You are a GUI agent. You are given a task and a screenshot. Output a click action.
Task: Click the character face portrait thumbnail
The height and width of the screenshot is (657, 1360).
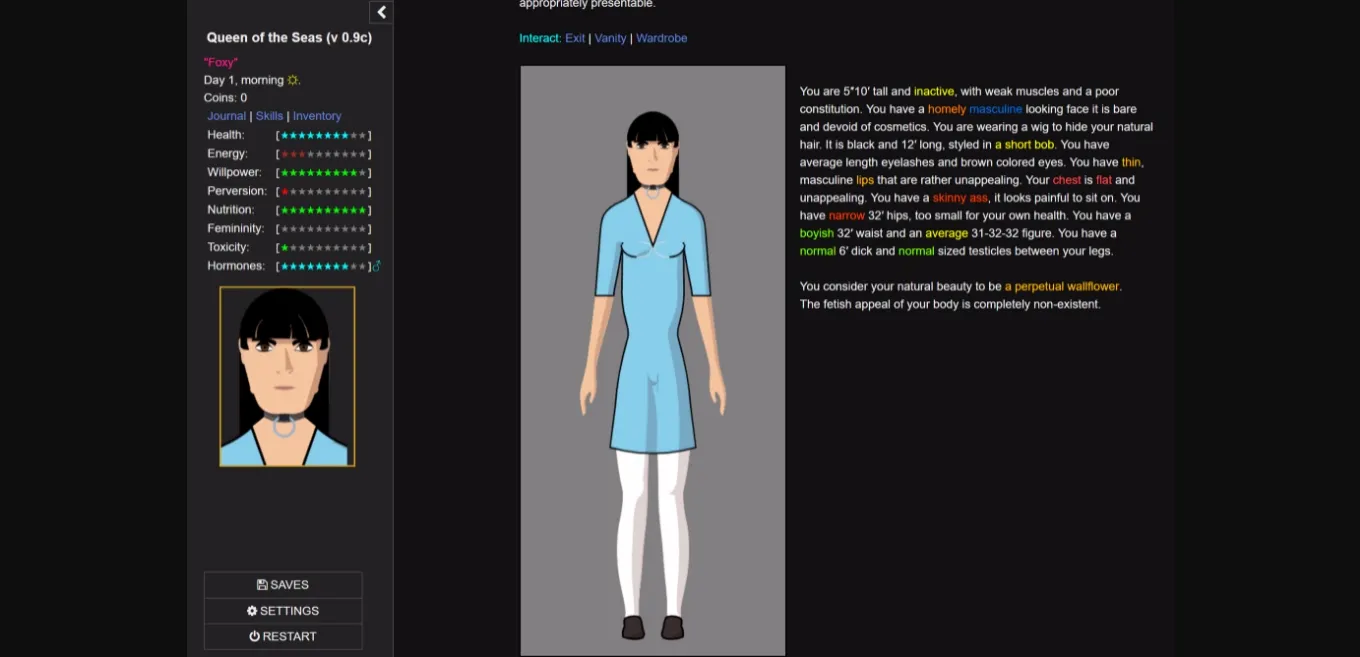pyautogui.click(x=287, y=376)
